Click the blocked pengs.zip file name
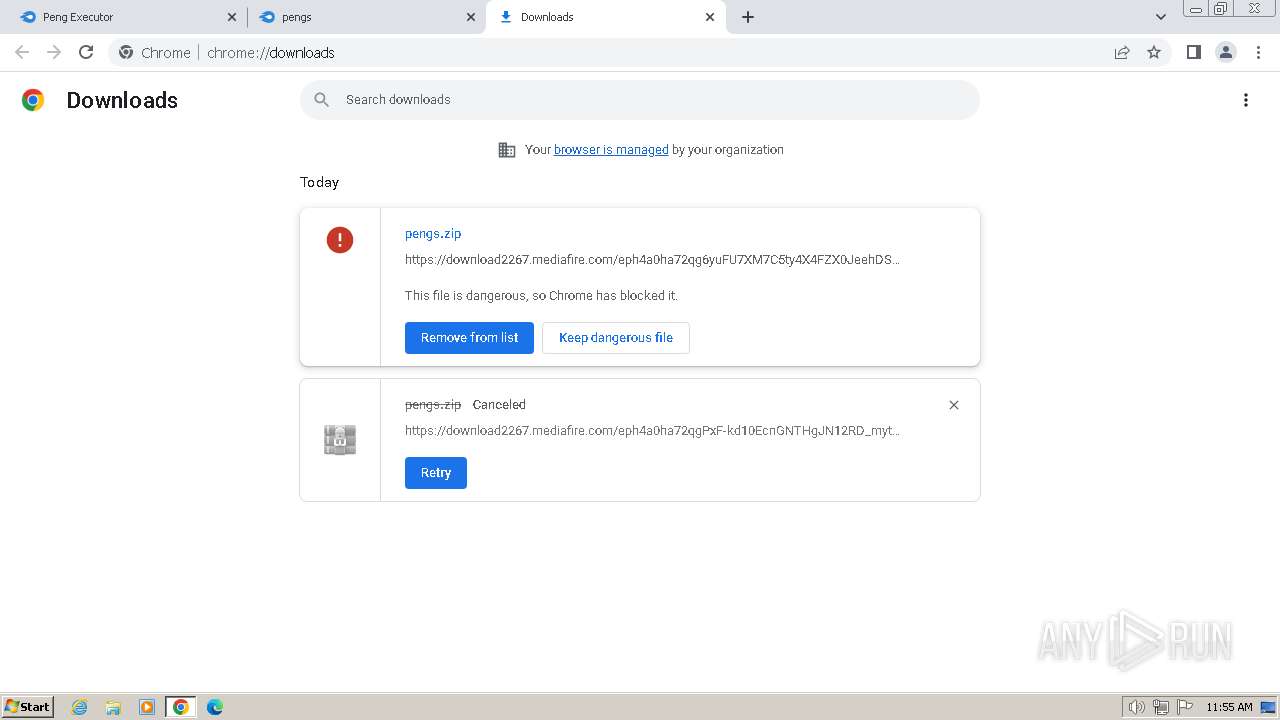 (433, 234)
